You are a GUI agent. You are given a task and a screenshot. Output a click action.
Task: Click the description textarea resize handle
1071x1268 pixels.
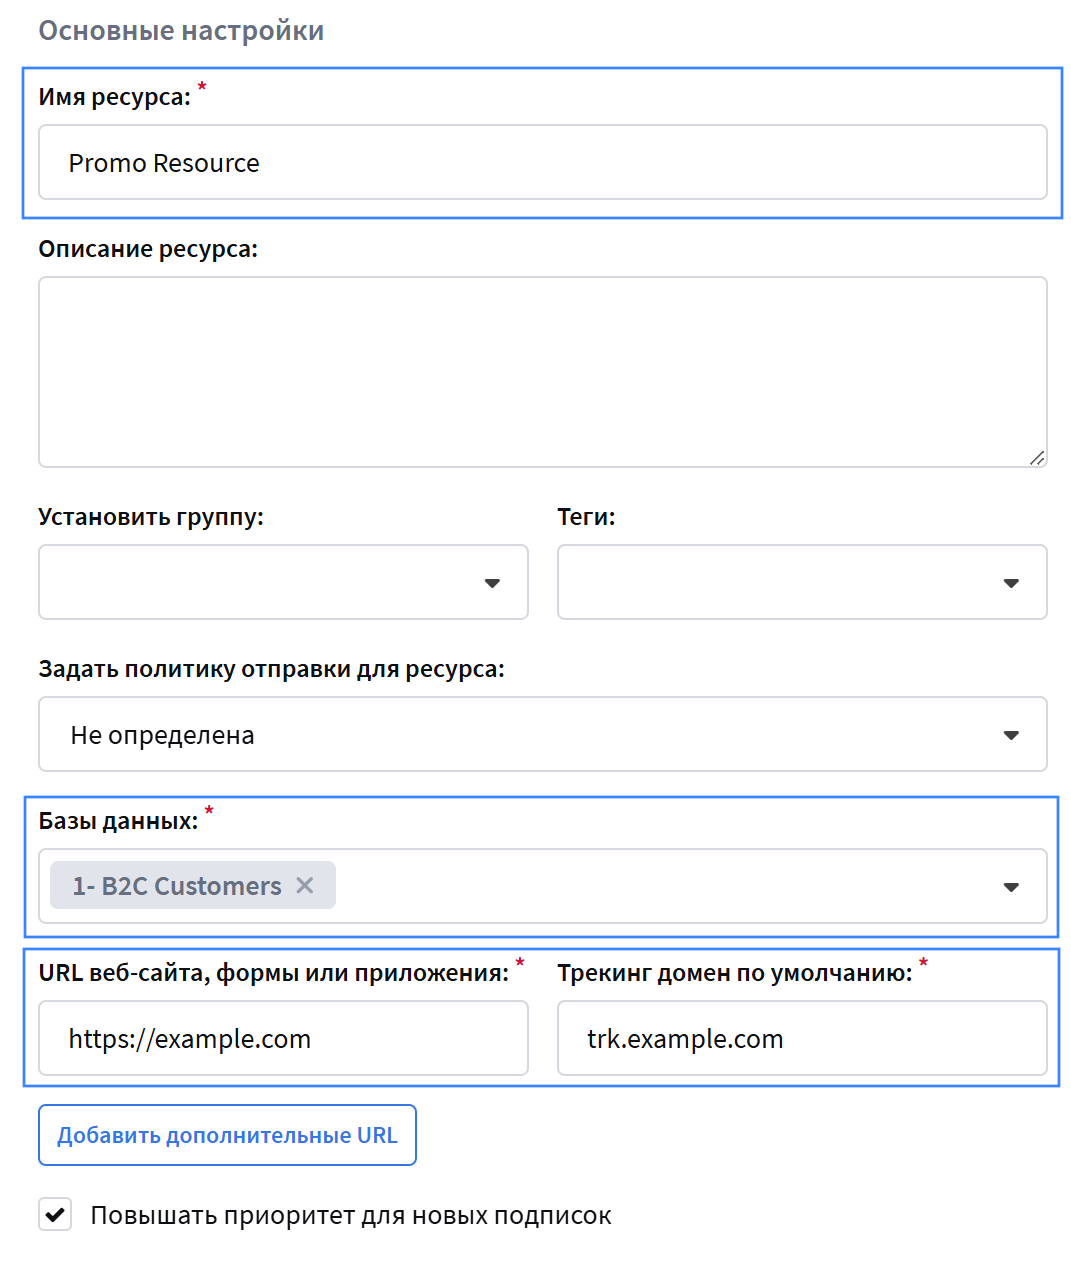click(1037, 458)
